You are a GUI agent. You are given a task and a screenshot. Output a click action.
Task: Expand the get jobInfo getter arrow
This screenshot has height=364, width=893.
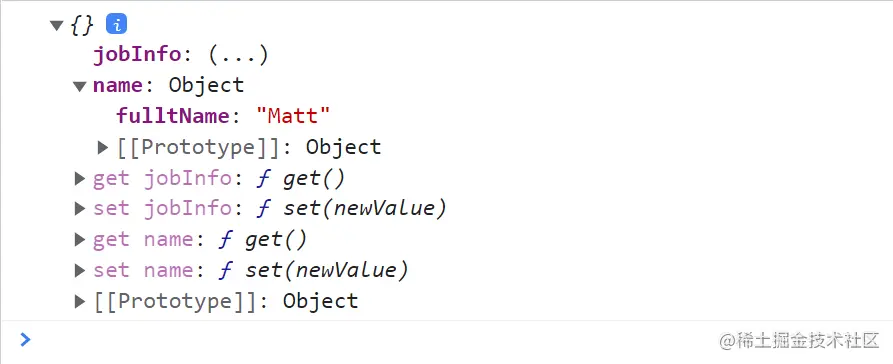click(80, 179)
